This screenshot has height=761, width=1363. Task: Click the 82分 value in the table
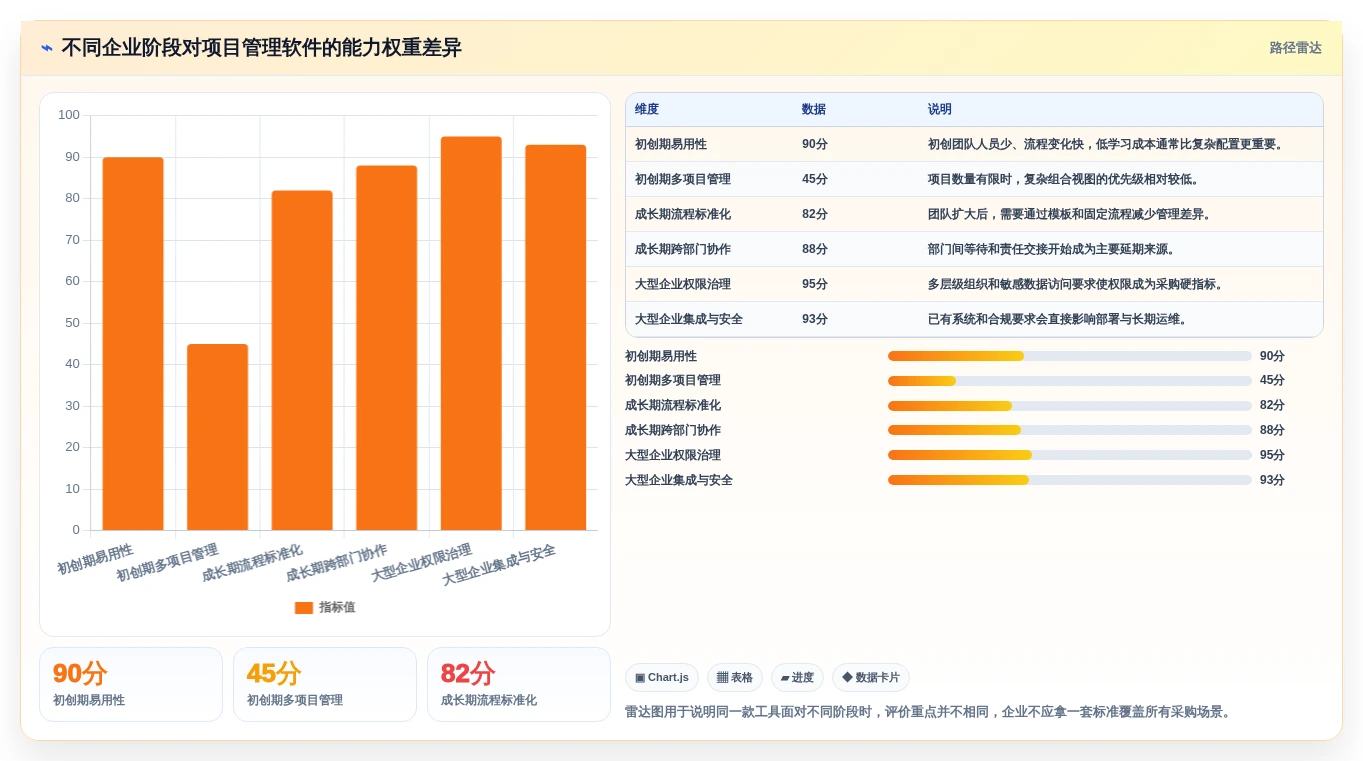815,214
